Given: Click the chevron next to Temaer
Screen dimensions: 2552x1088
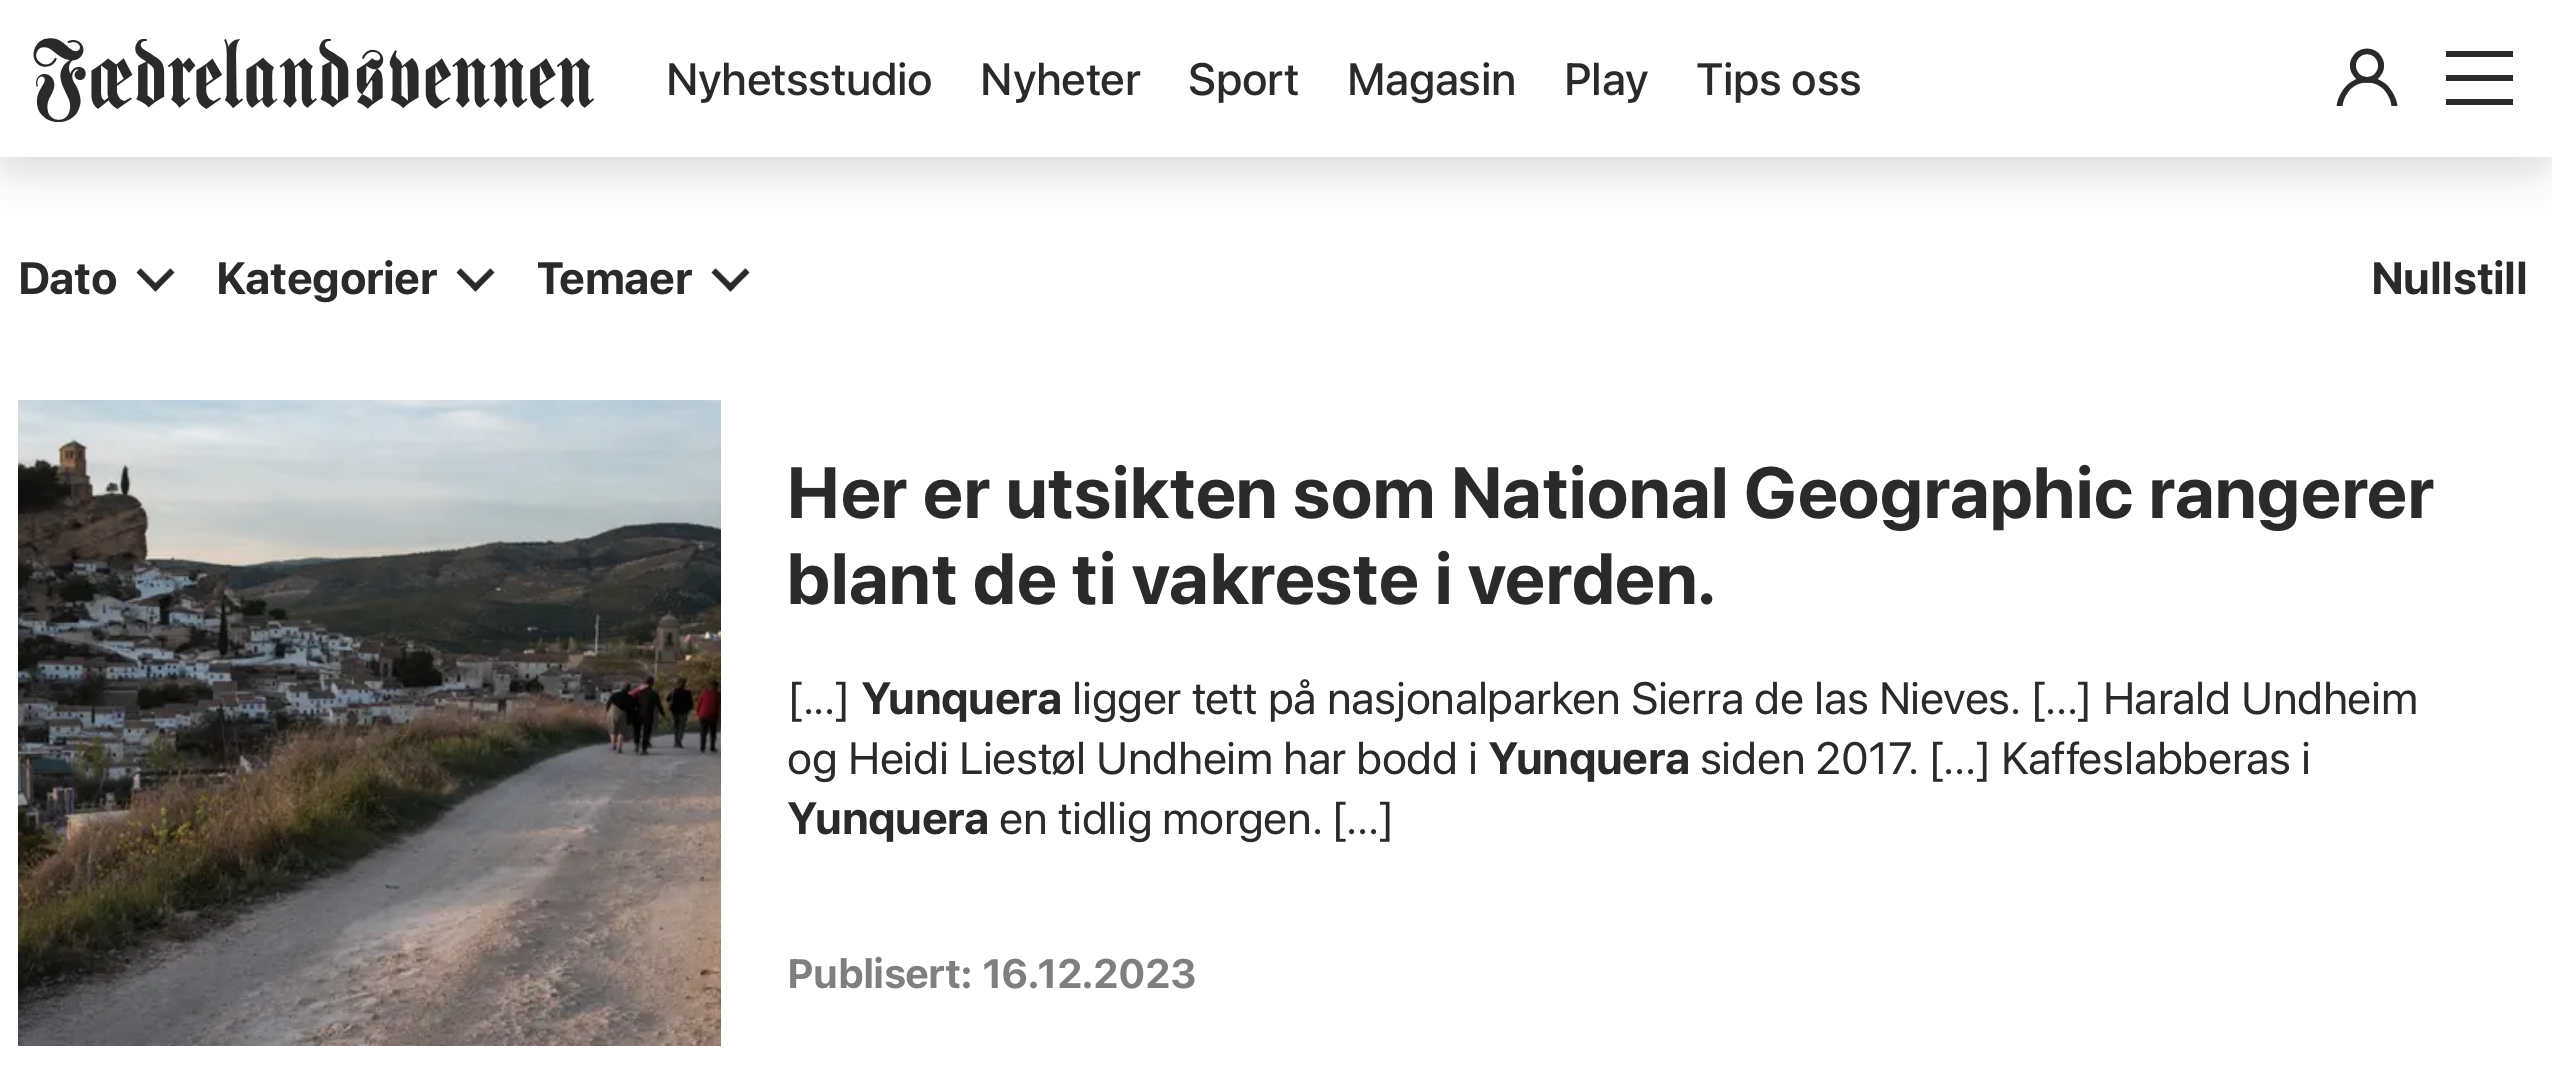Looking at the screenshot, I should coord(730,280).
